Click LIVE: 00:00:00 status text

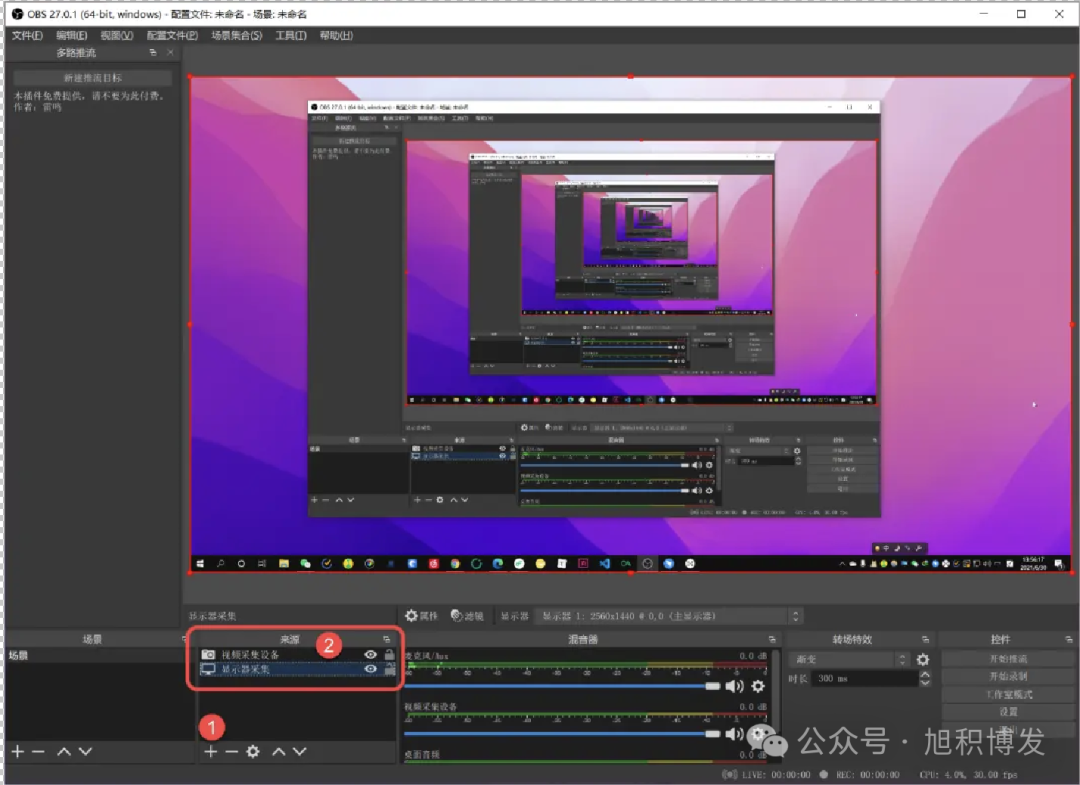point(776,775)
